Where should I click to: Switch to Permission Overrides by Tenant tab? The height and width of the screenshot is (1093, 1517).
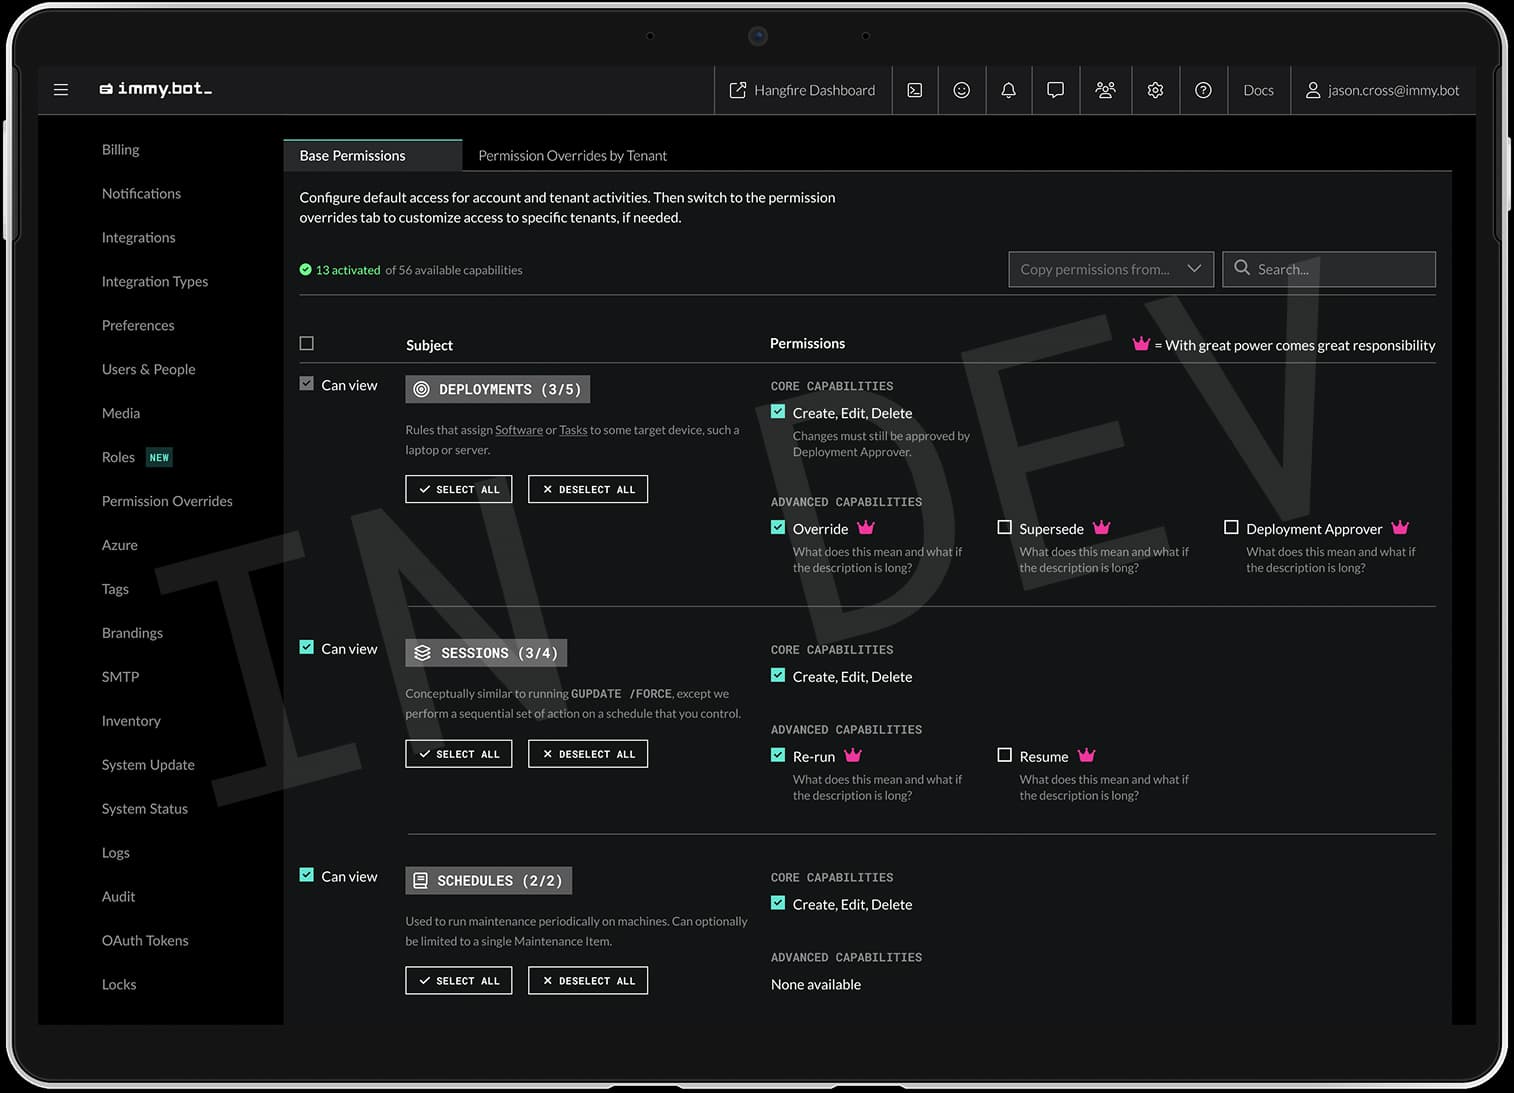tap(572, 155)
